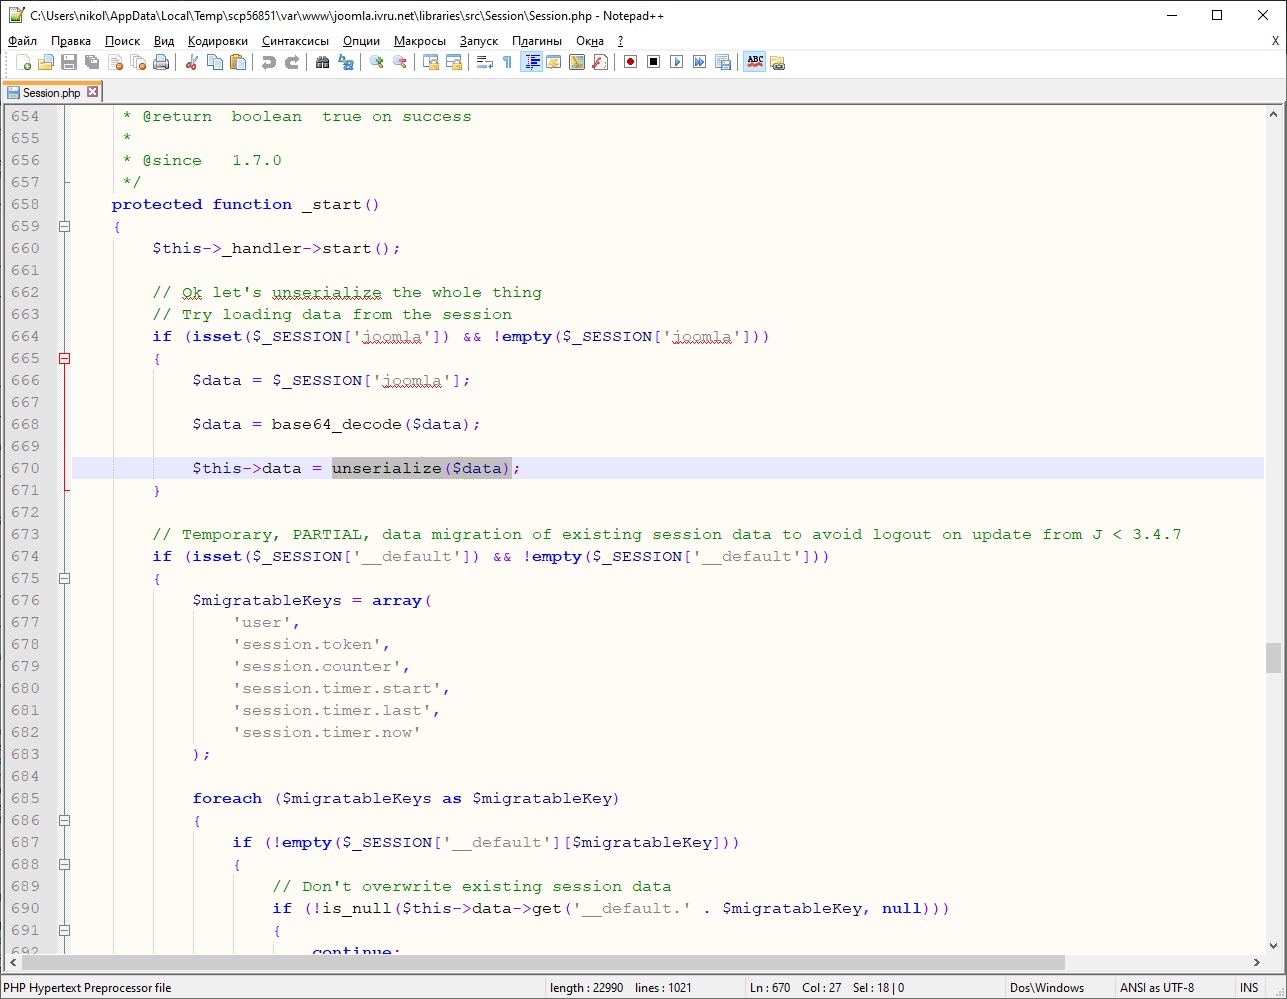Create a new document from the toolbar

(x=23, y=63)
